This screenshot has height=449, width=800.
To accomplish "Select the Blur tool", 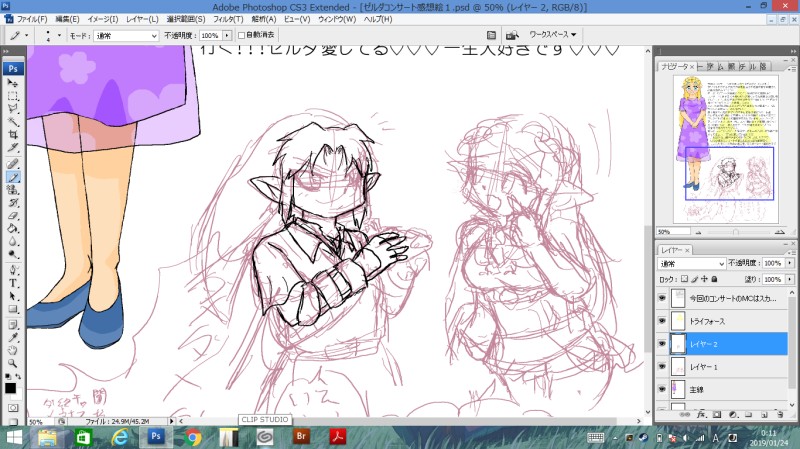I will (13, 241).
